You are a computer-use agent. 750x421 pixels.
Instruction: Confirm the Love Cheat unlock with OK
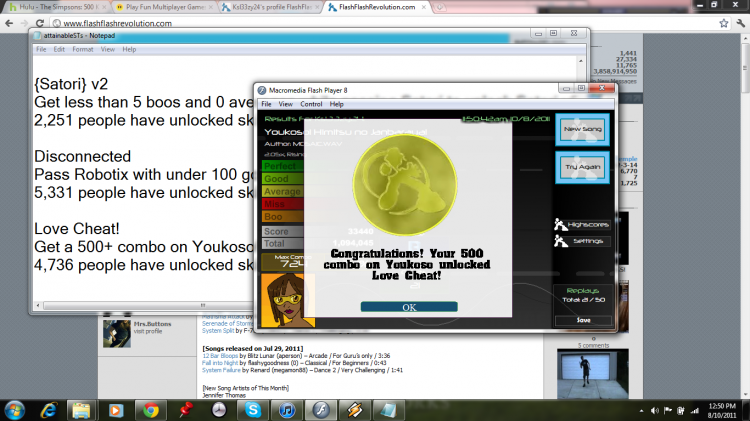coord(409,307)
